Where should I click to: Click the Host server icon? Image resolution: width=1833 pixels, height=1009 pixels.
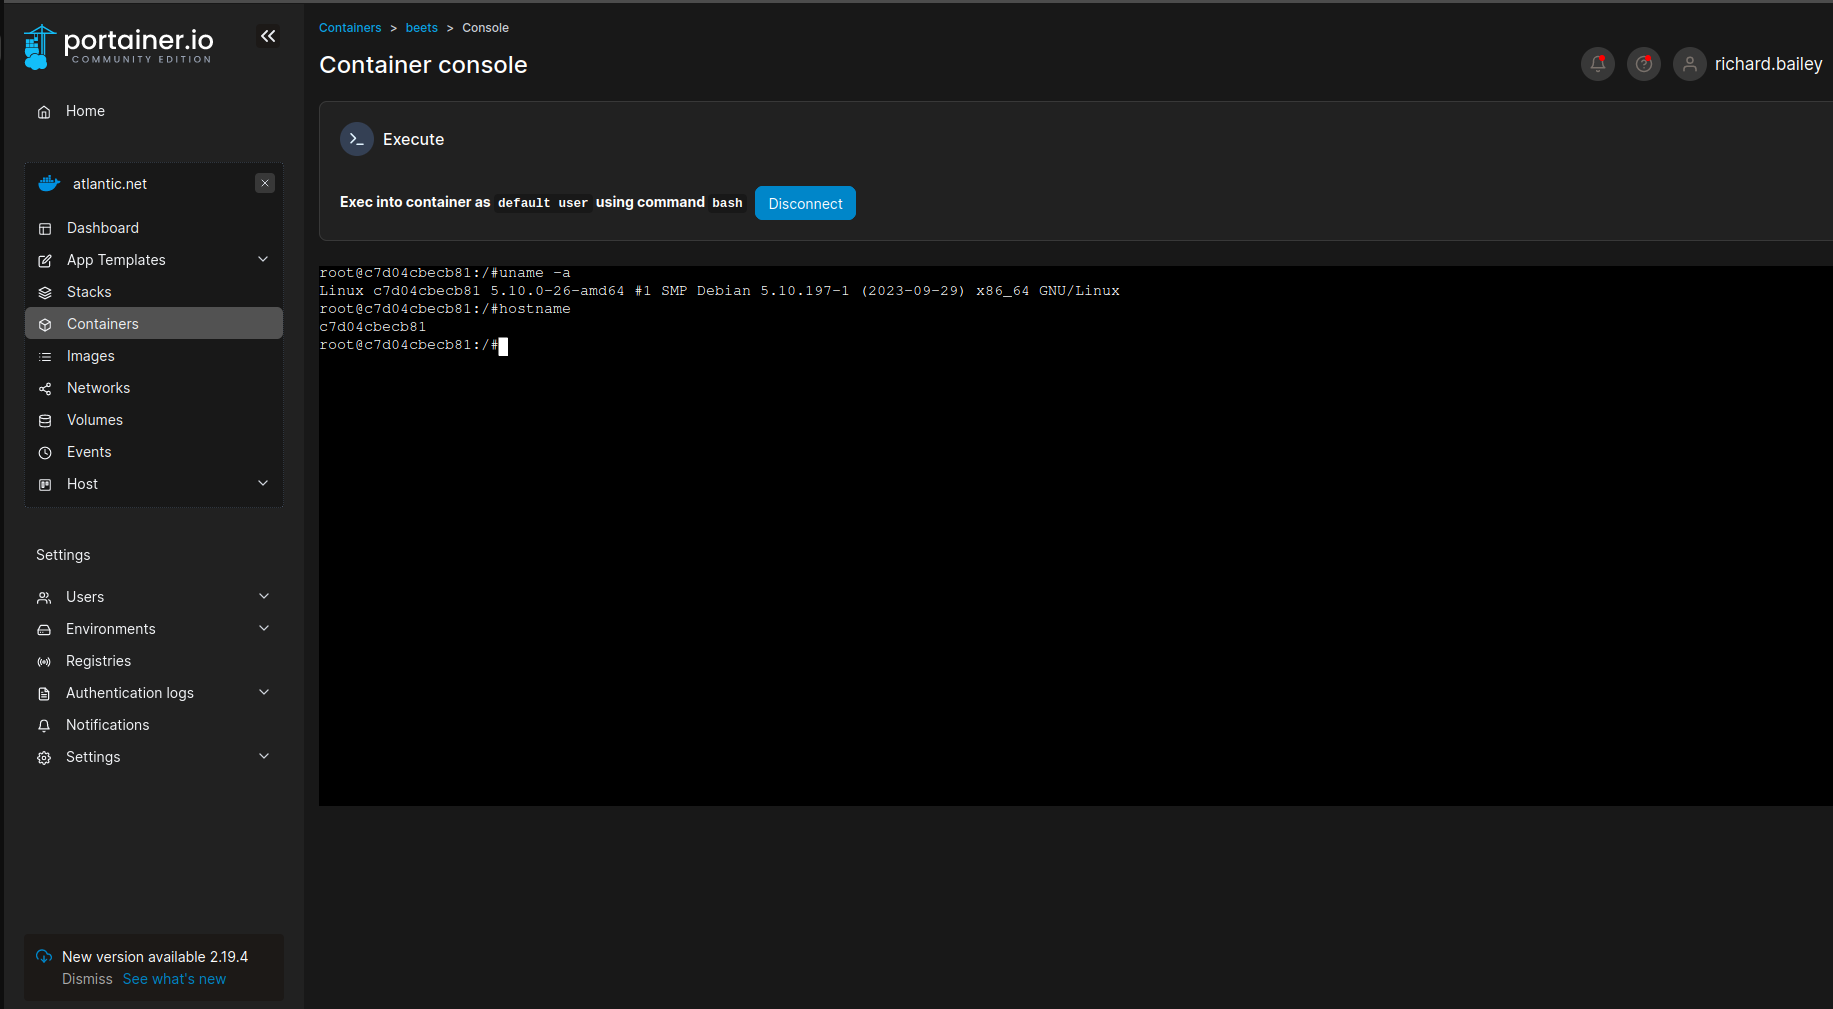45,485
